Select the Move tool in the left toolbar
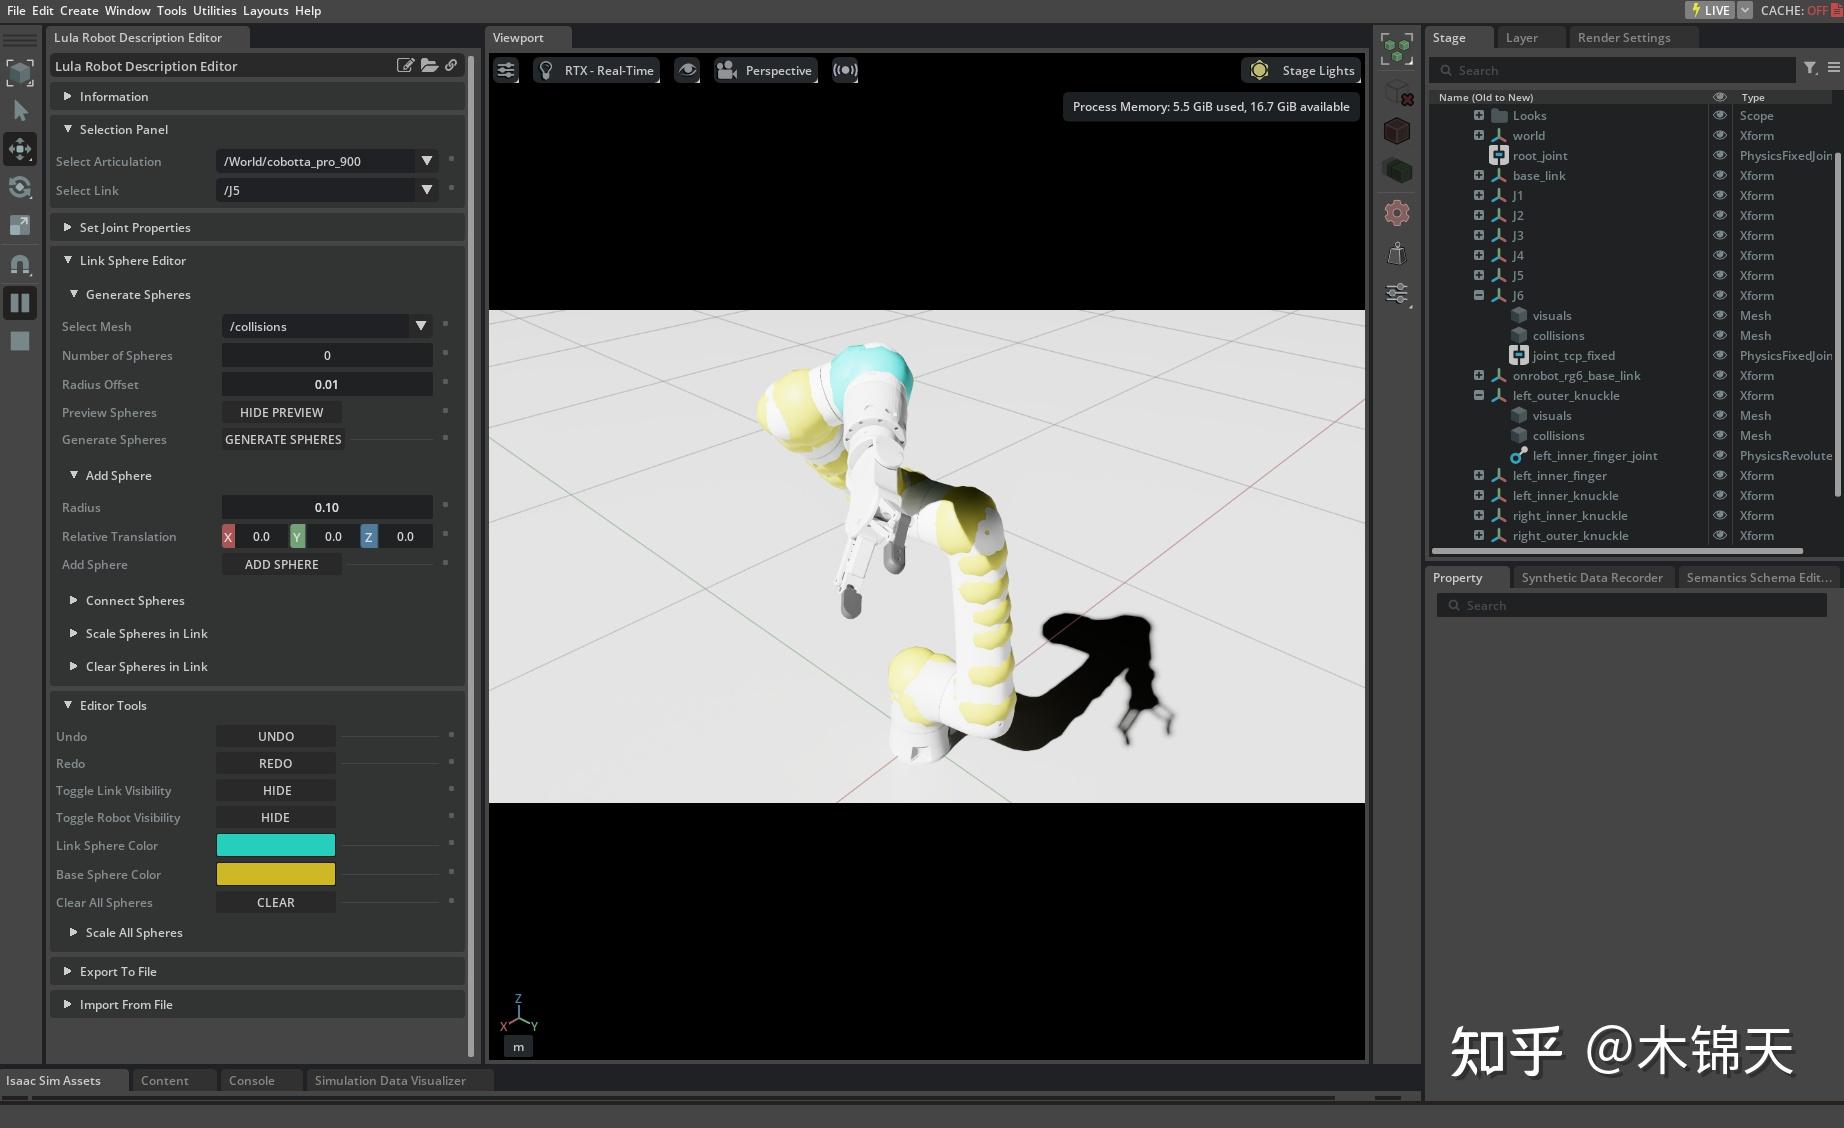 coord(20,149)
